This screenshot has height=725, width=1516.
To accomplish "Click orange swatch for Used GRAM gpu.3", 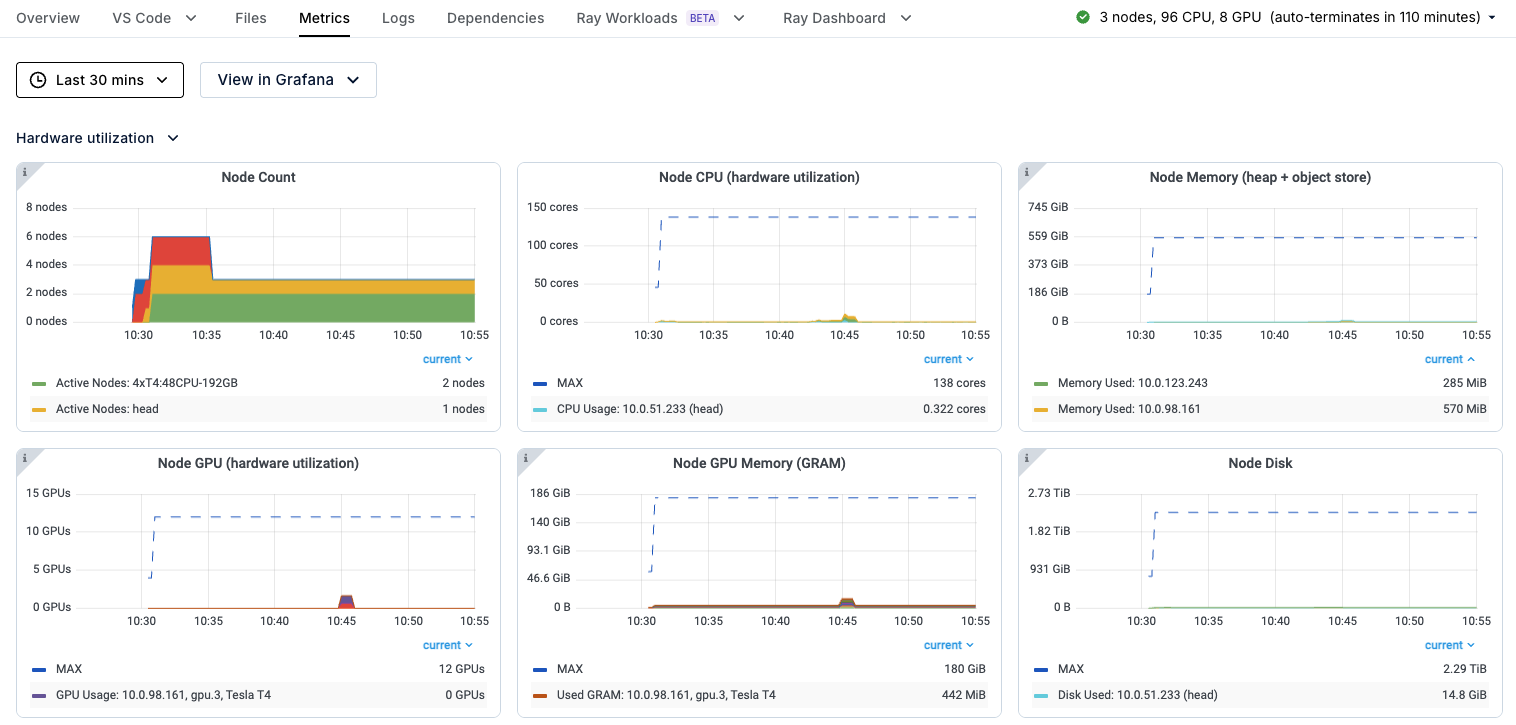I will tap(540, 695).
